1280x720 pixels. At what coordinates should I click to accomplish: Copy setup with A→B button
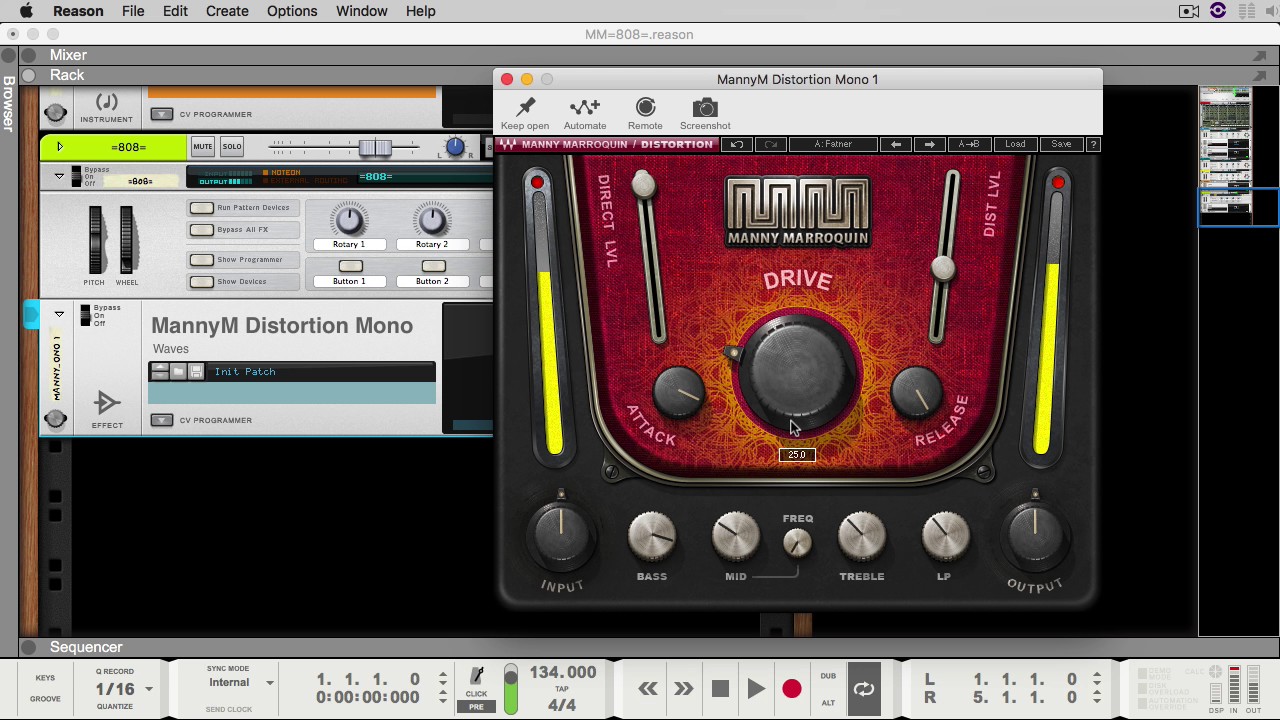pyautogui.click(x=969, y=144)
